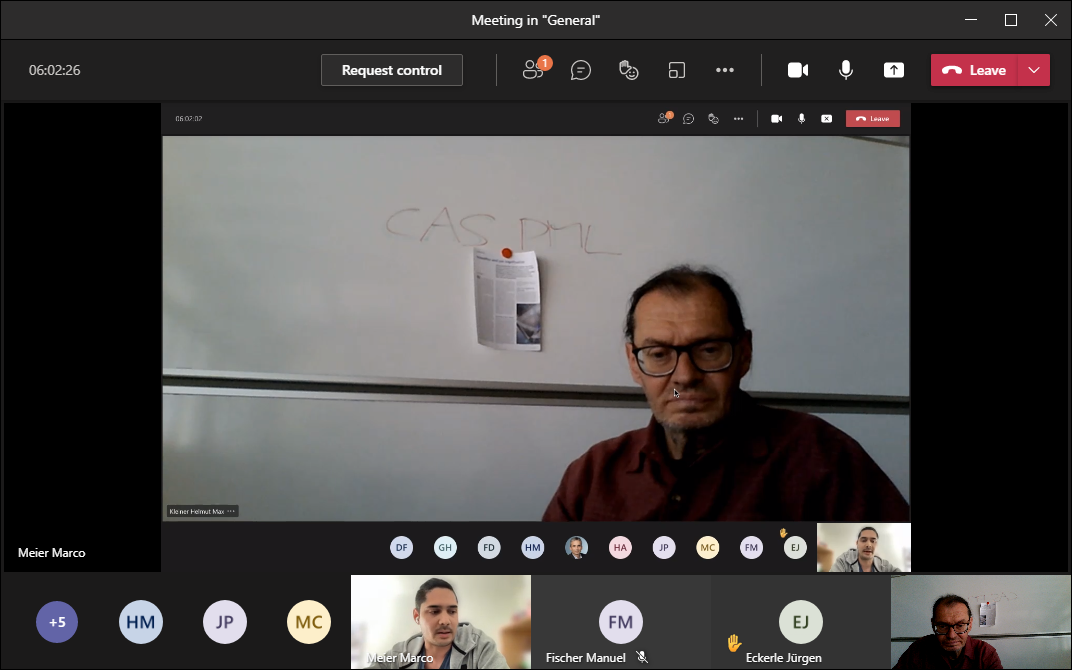
Task: Mute or unmute the microphone
Action: 846,70
